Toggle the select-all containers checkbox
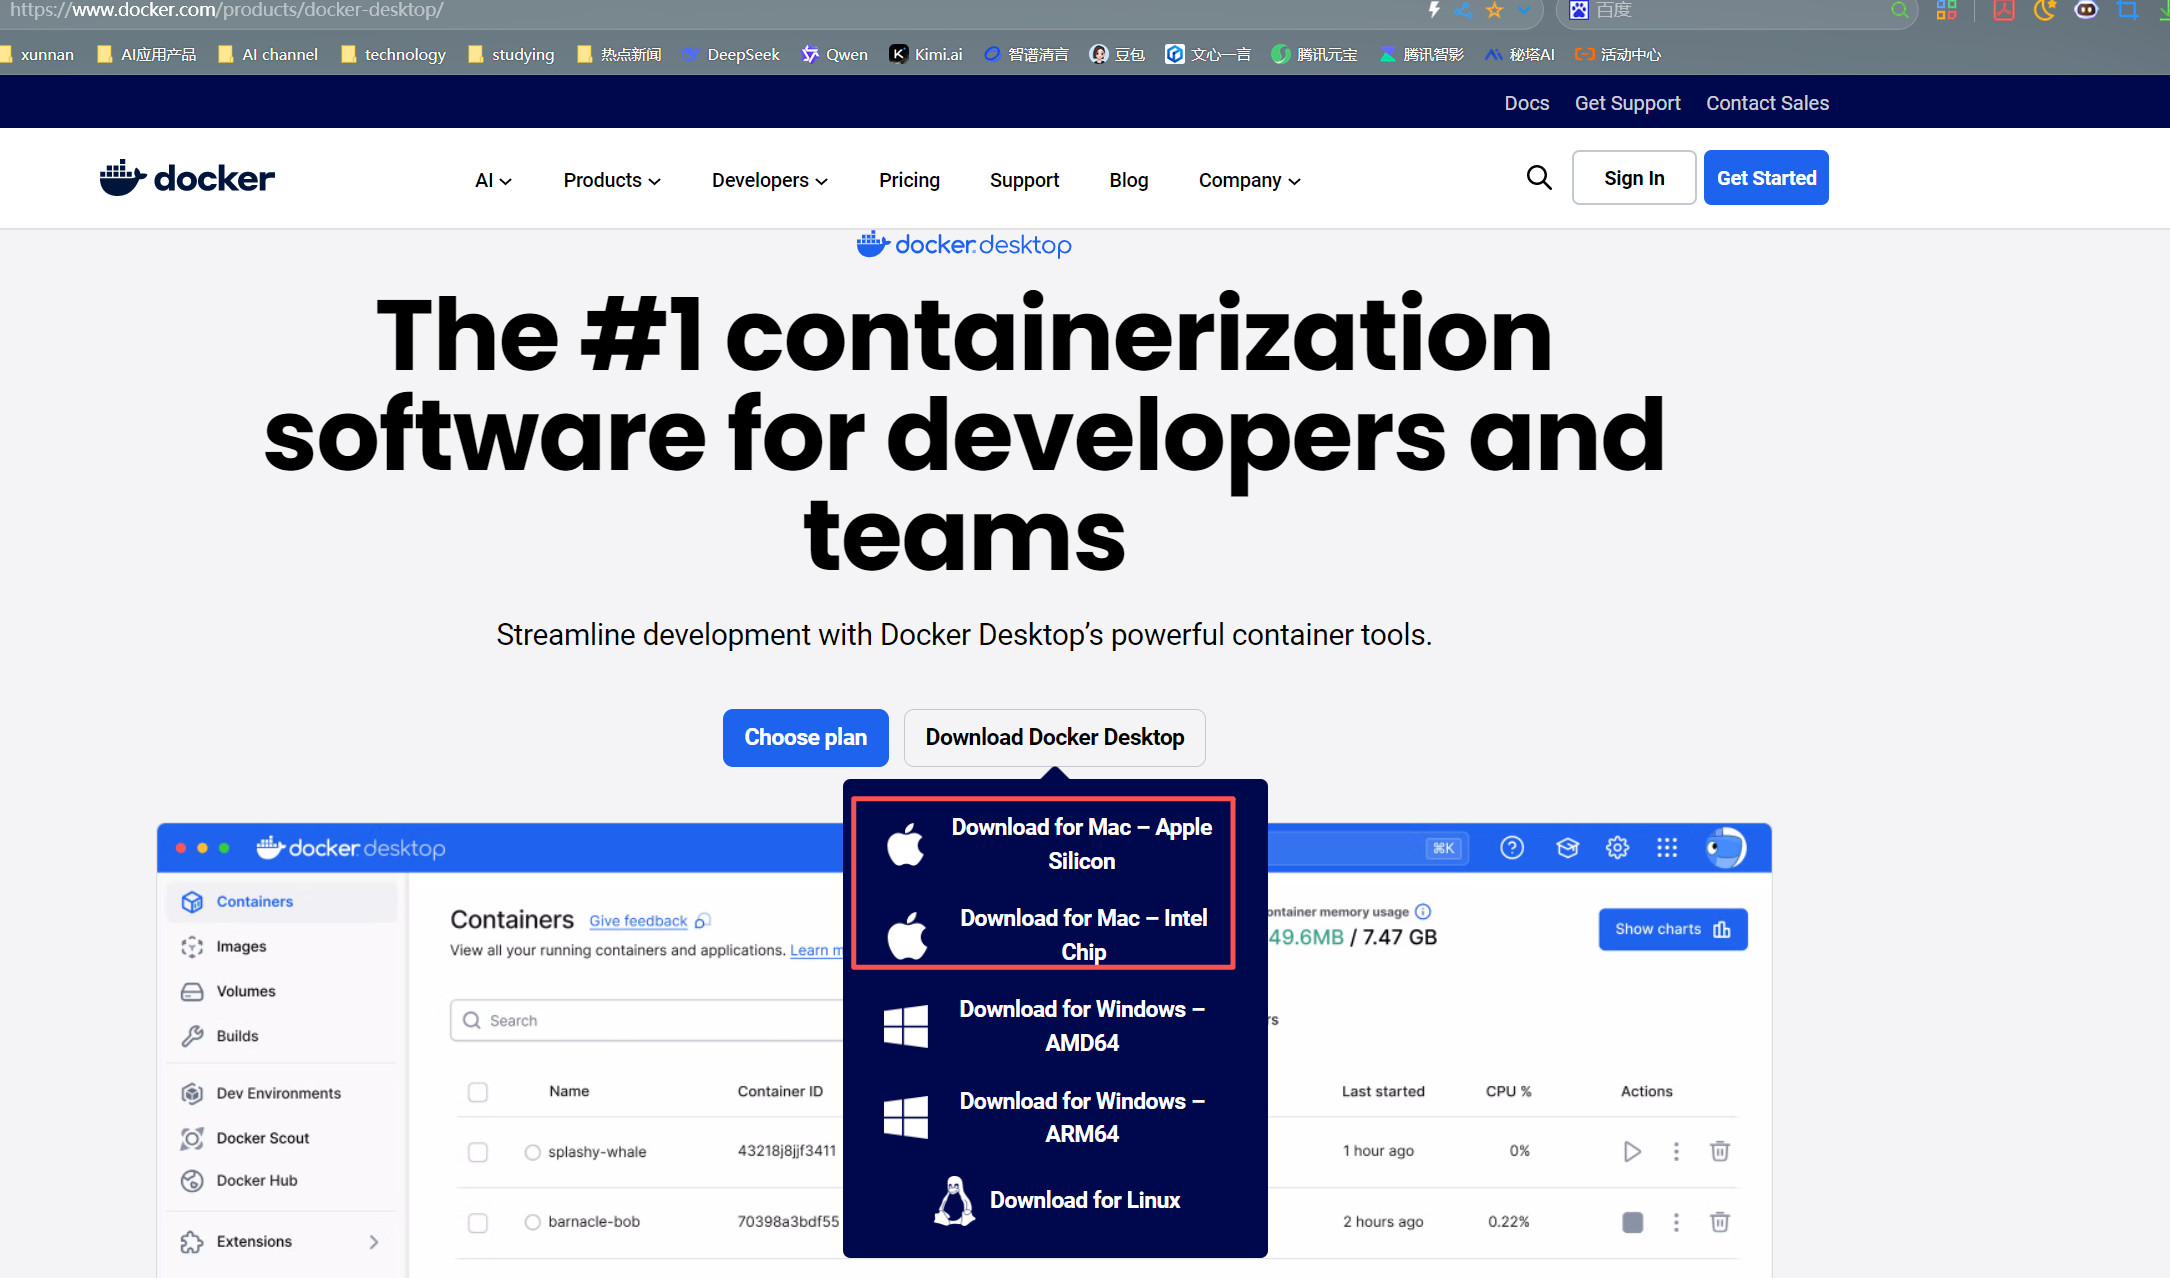Screen dimensions: 2170x1278 click(x=478, y=1092)
